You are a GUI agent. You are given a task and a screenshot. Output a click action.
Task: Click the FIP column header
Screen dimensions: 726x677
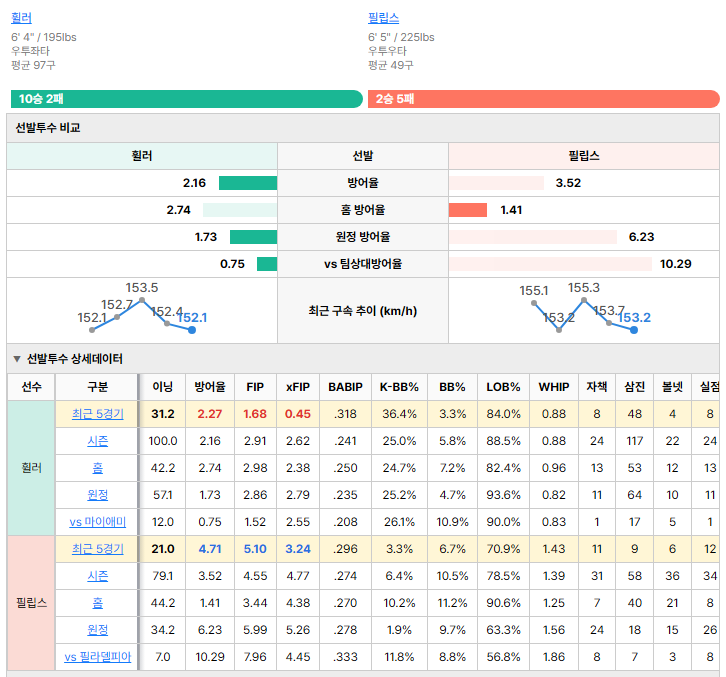pyautogui.click(x=255, y=387)
